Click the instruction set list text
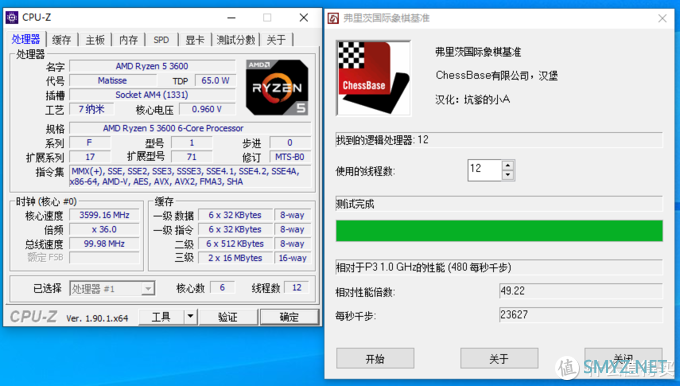Viewport: 680px width, 386px height. pos(190,177)
